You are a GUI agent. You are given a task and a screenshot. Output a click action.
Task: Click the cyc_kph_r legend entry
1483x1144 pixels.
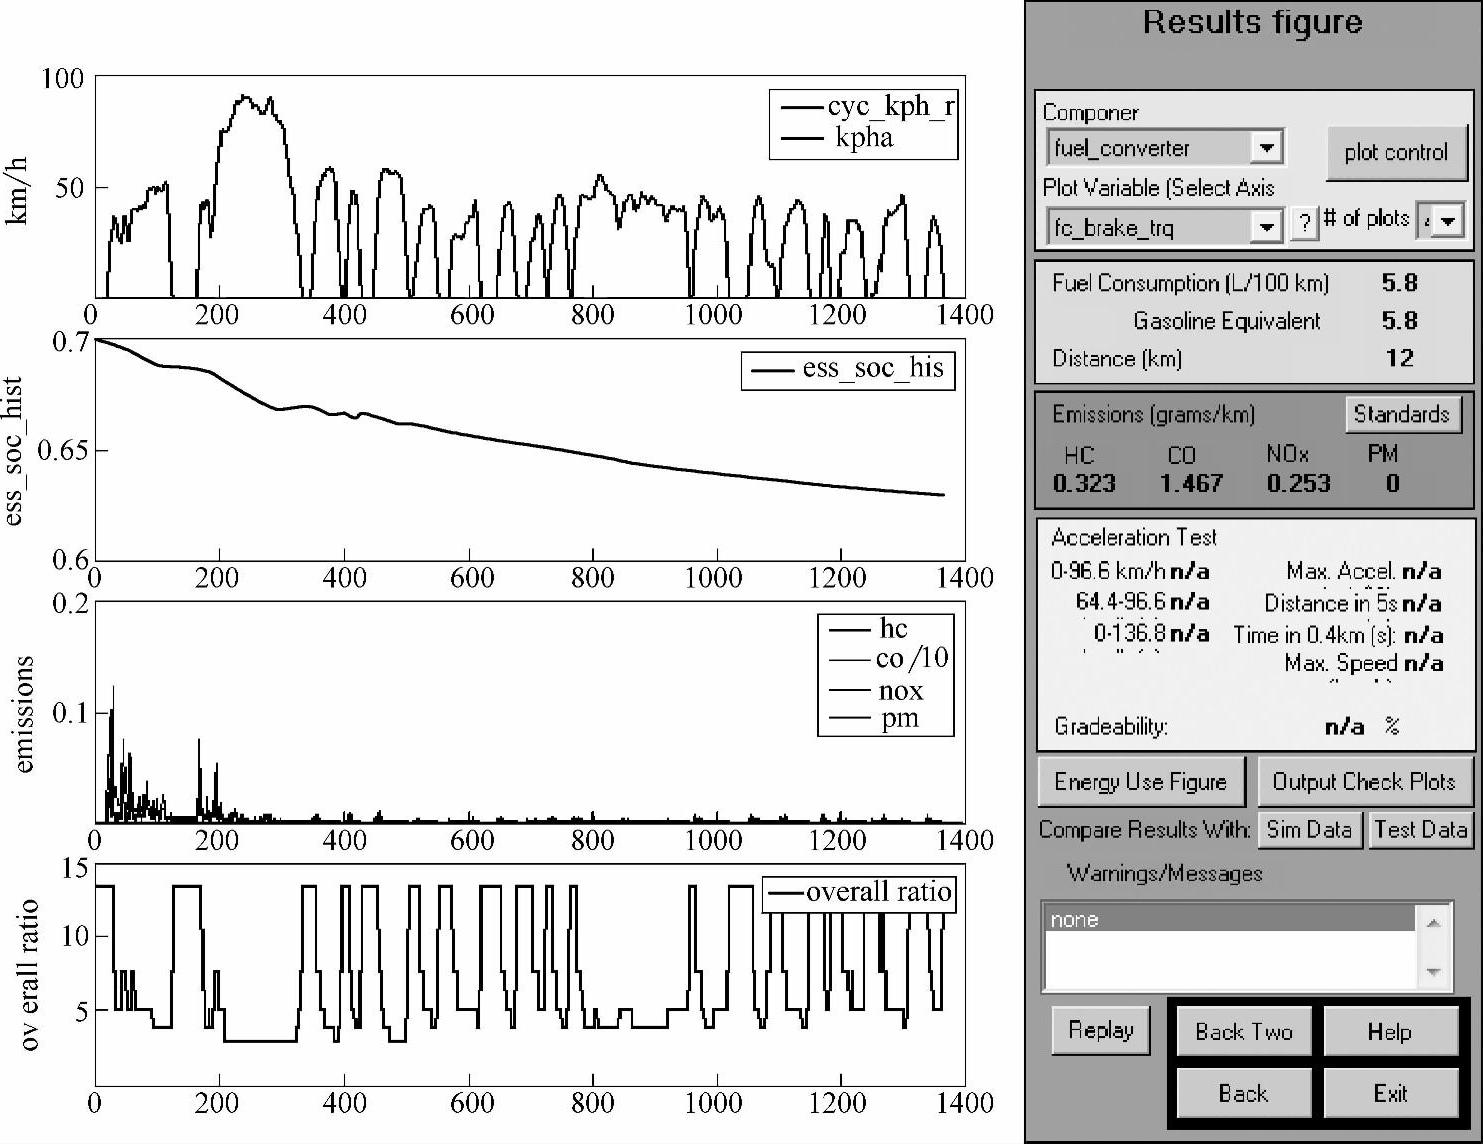coord(867,106)
